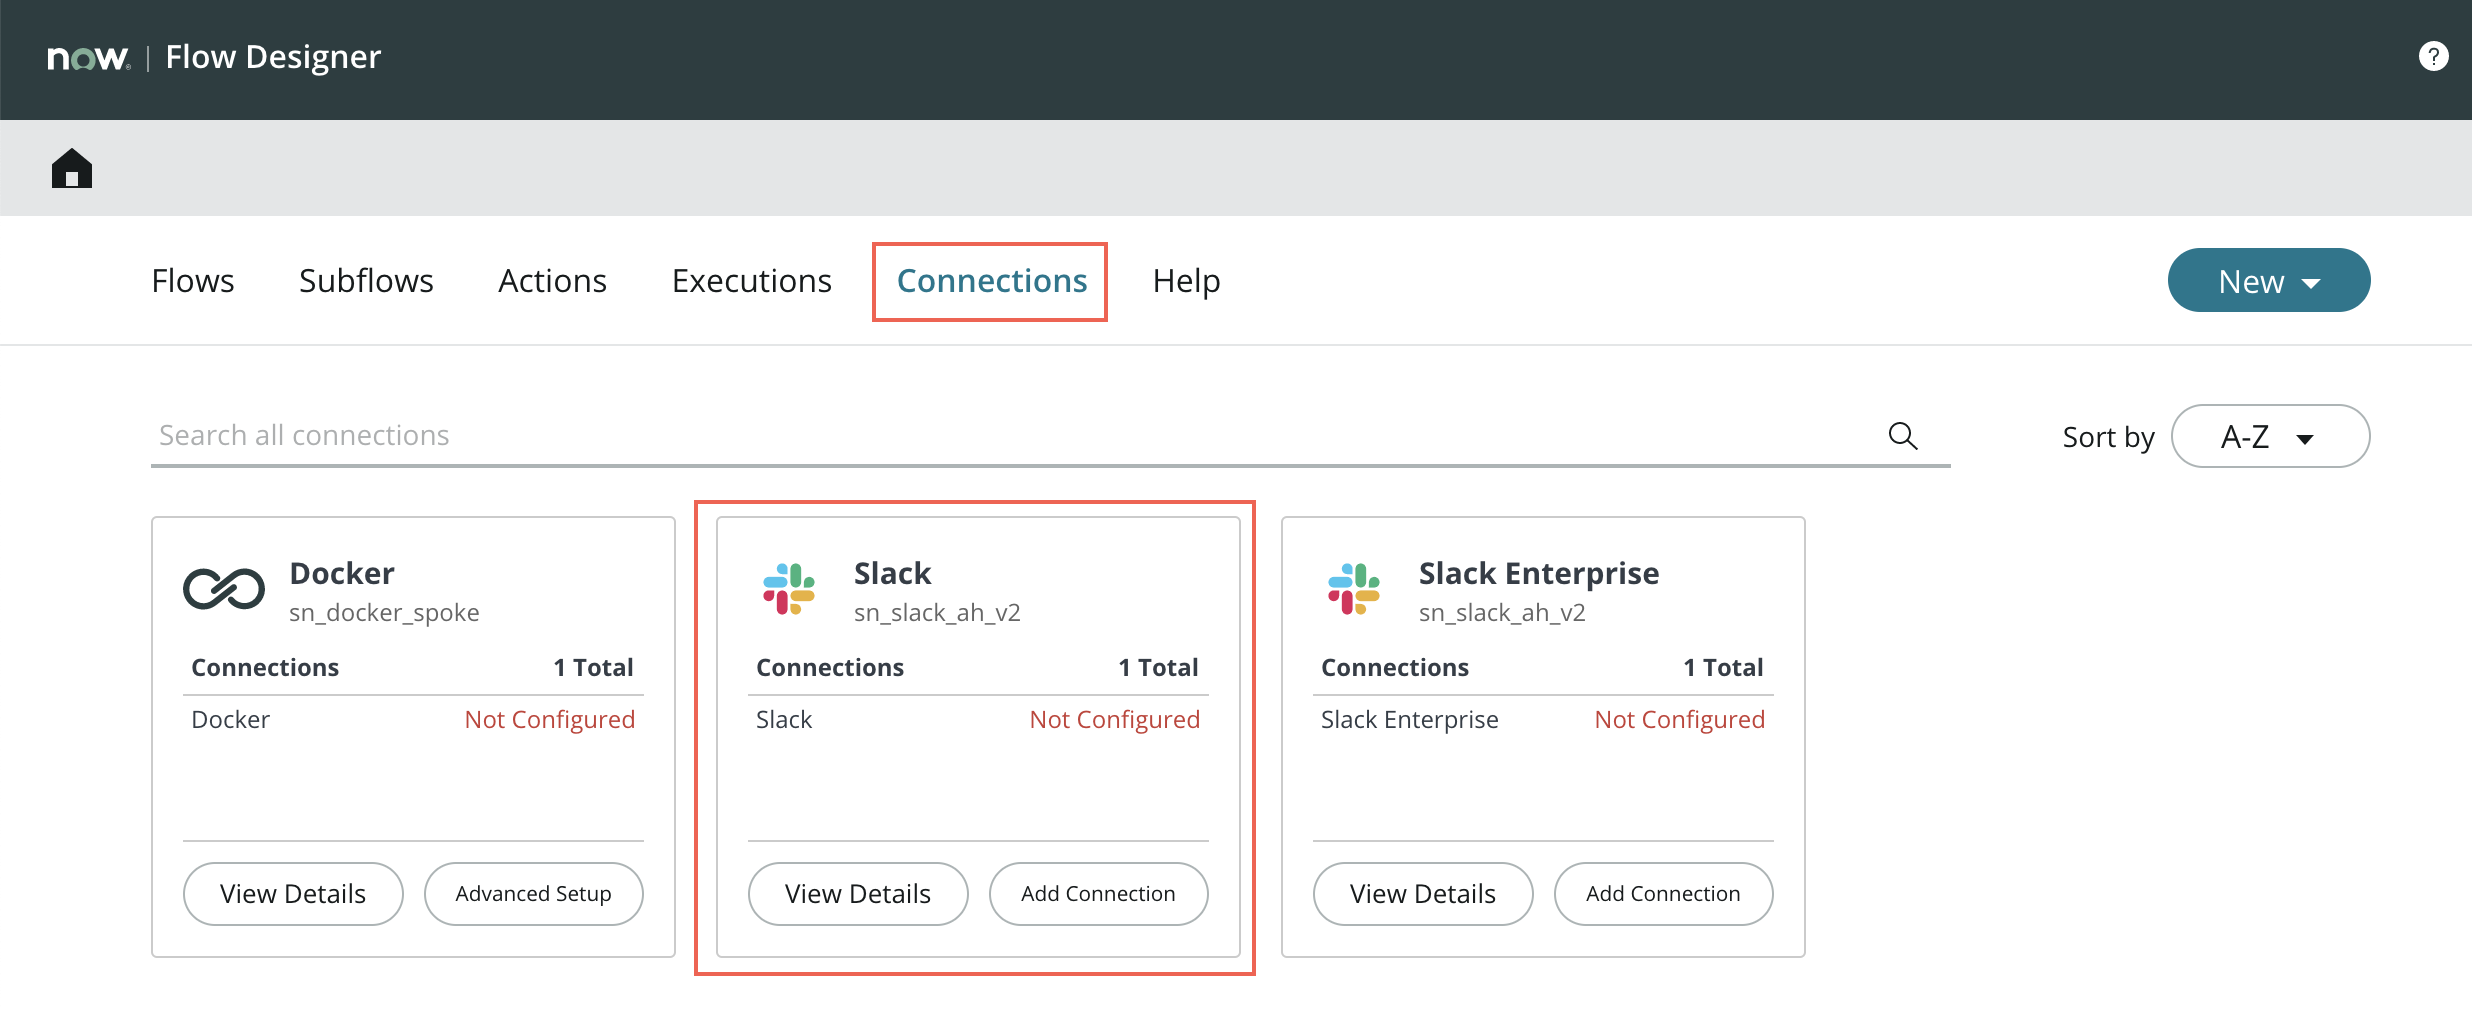Open the Help tab
The height and width of the screenshot is (1012, 2472).
[x=1186, y=281]
